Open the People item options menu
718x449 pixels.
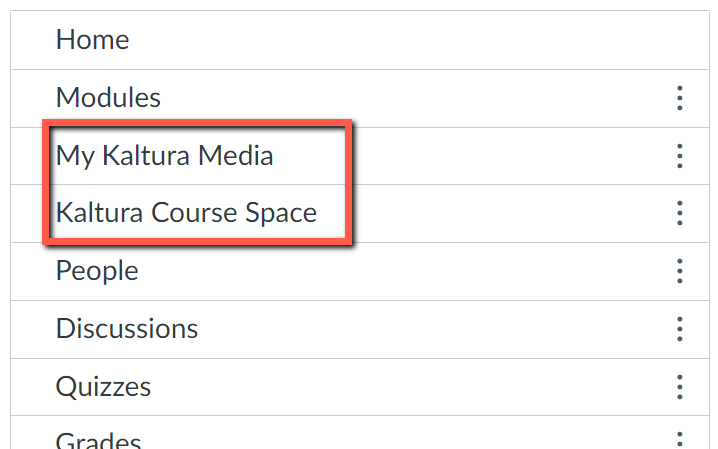pyautogui.click(x=679, y=271)
